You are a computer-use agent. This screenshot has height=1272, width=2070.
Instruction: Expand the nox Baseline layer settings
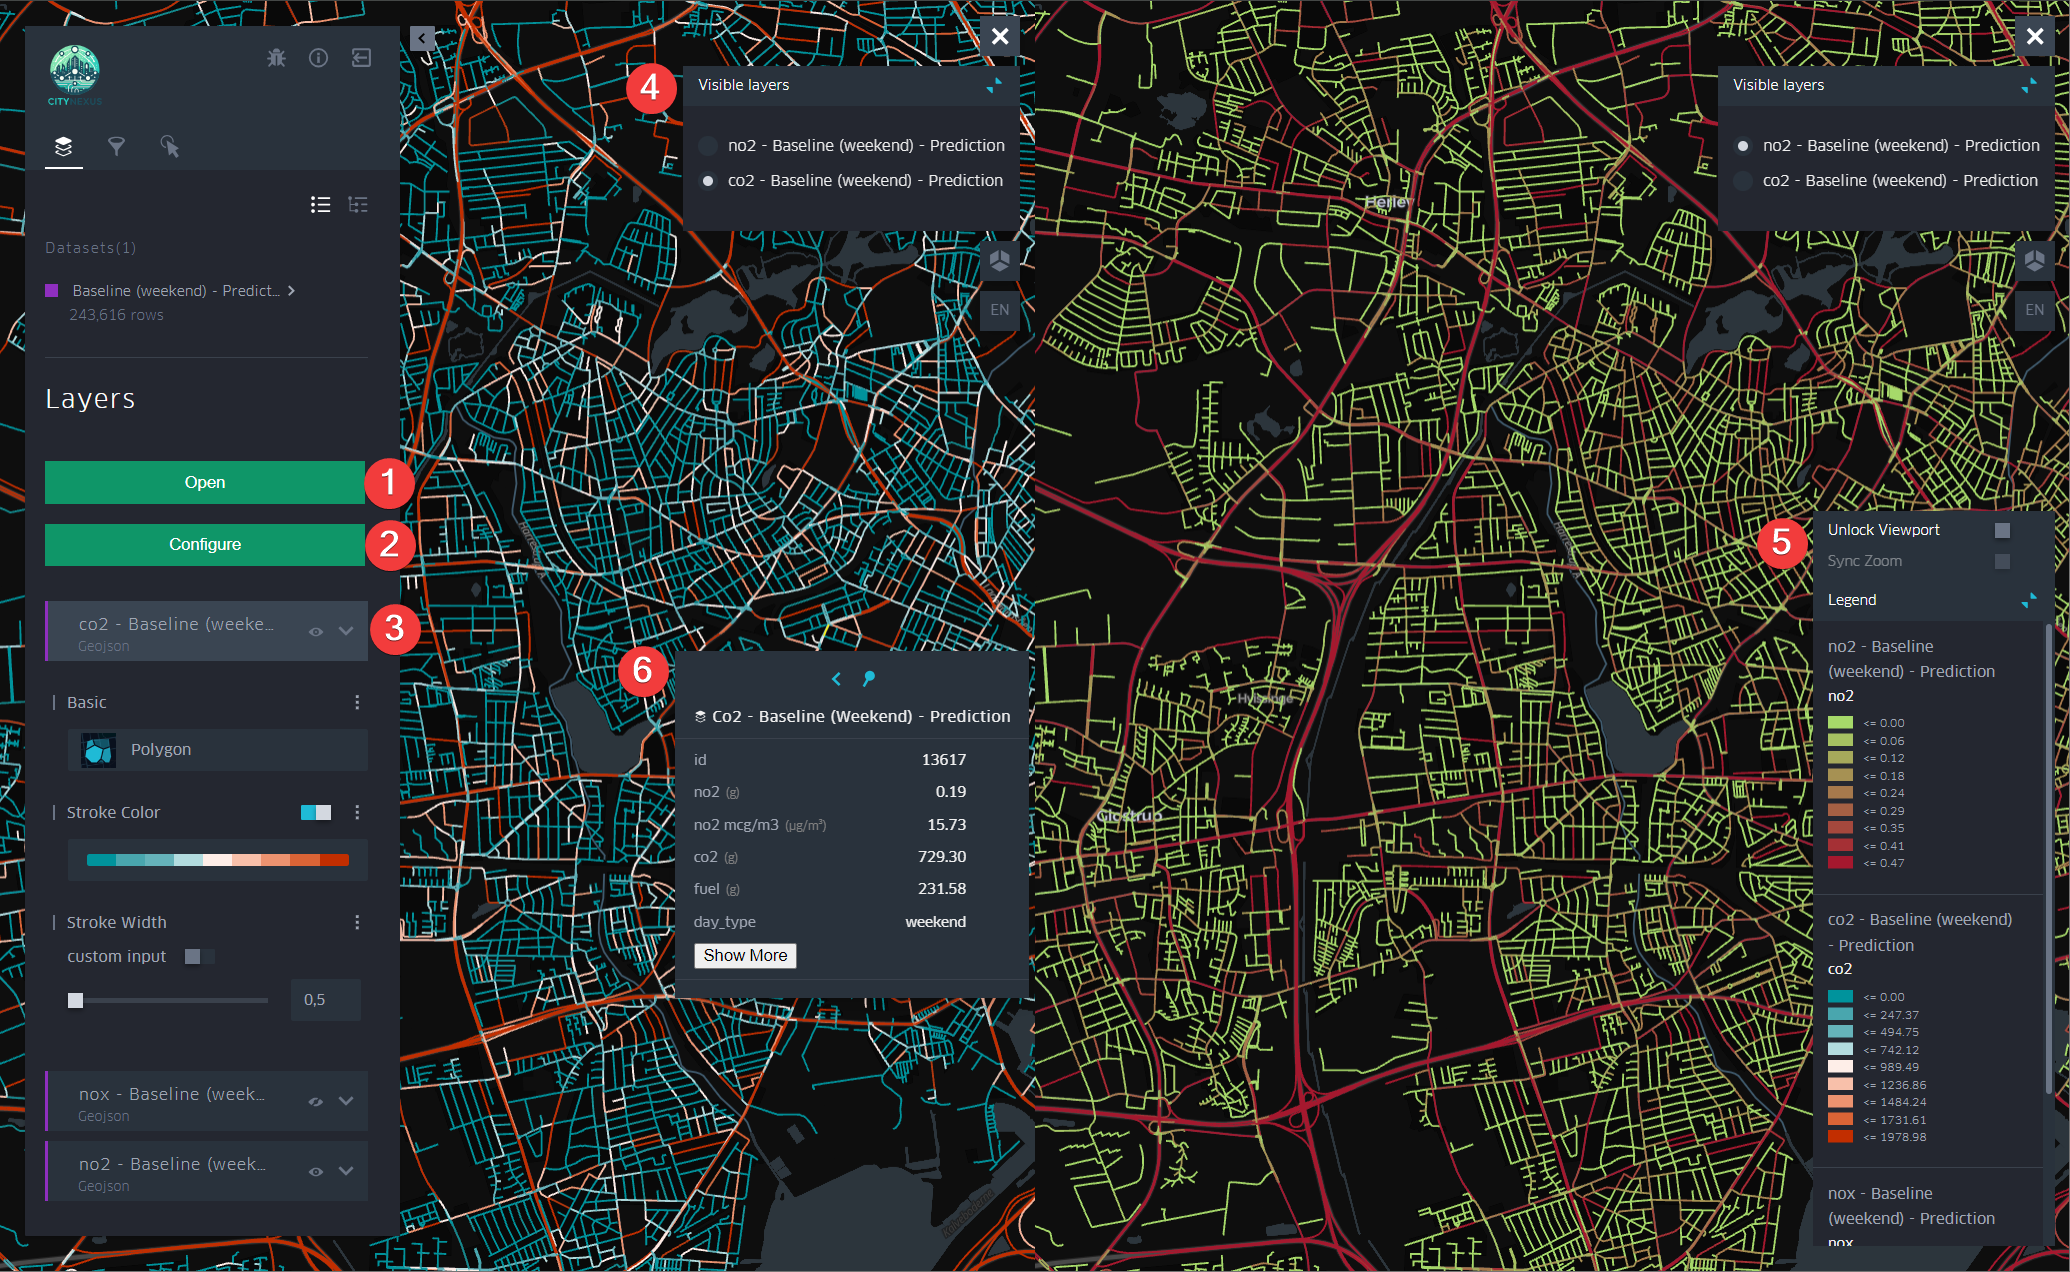click(x=346, y=1102)
